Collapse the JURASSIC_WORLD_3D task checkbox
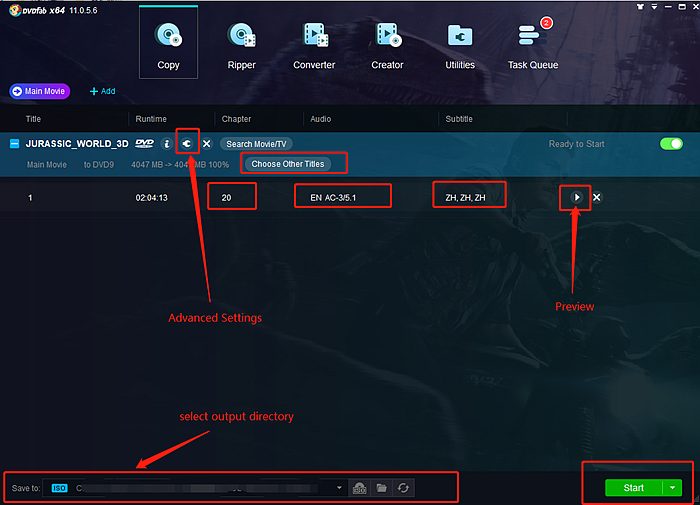This screenshot has height=505, width=700. [14, 144]
